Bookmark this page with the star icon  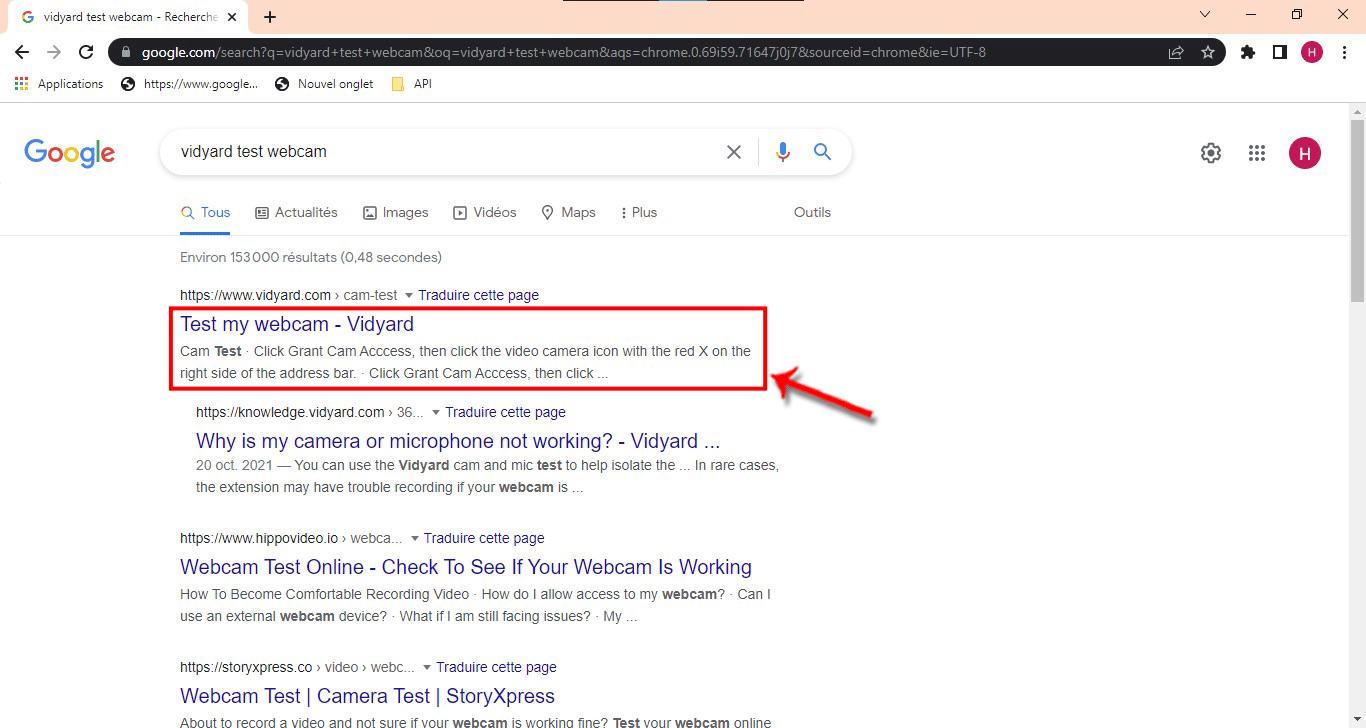[1208, 52]
